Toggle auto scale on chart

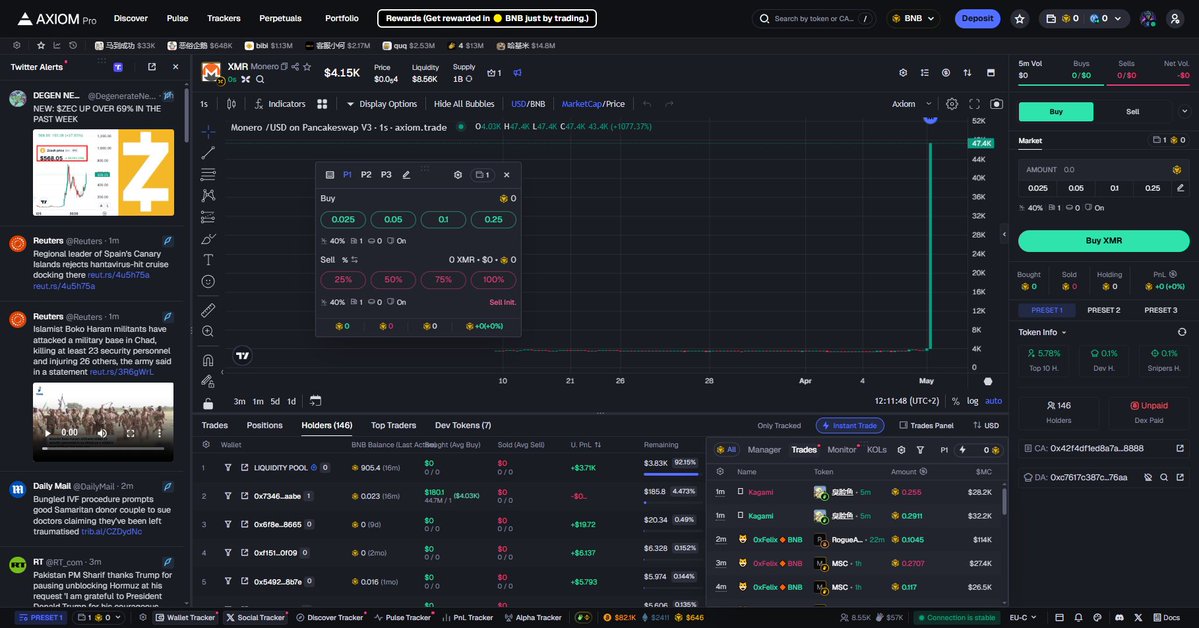[x=993, y=401]
